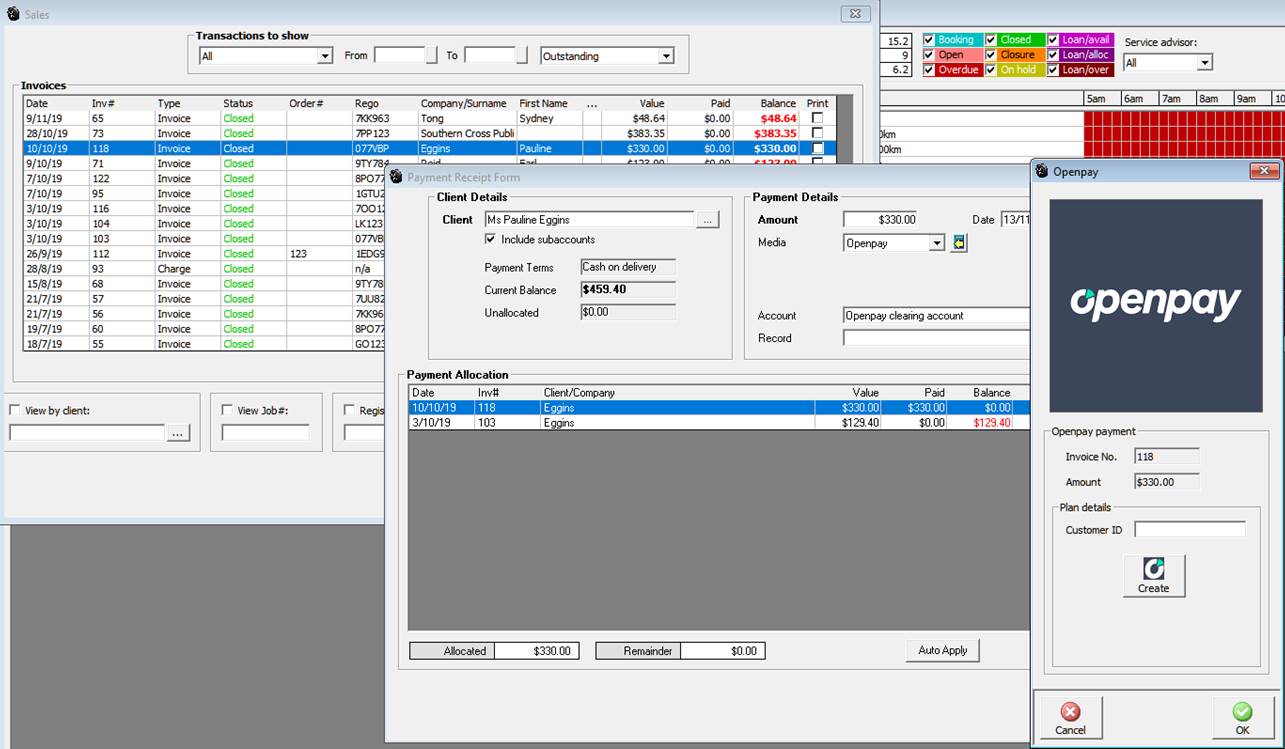
Task: Click ellipsis button next to View by client field
Action: click(178, 433)
